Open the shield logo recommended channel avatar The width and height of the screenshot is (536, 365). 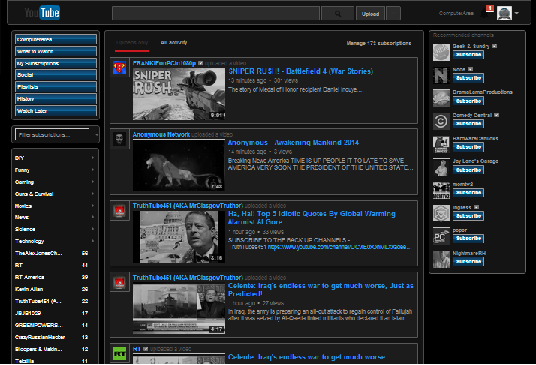pos(441,213)
